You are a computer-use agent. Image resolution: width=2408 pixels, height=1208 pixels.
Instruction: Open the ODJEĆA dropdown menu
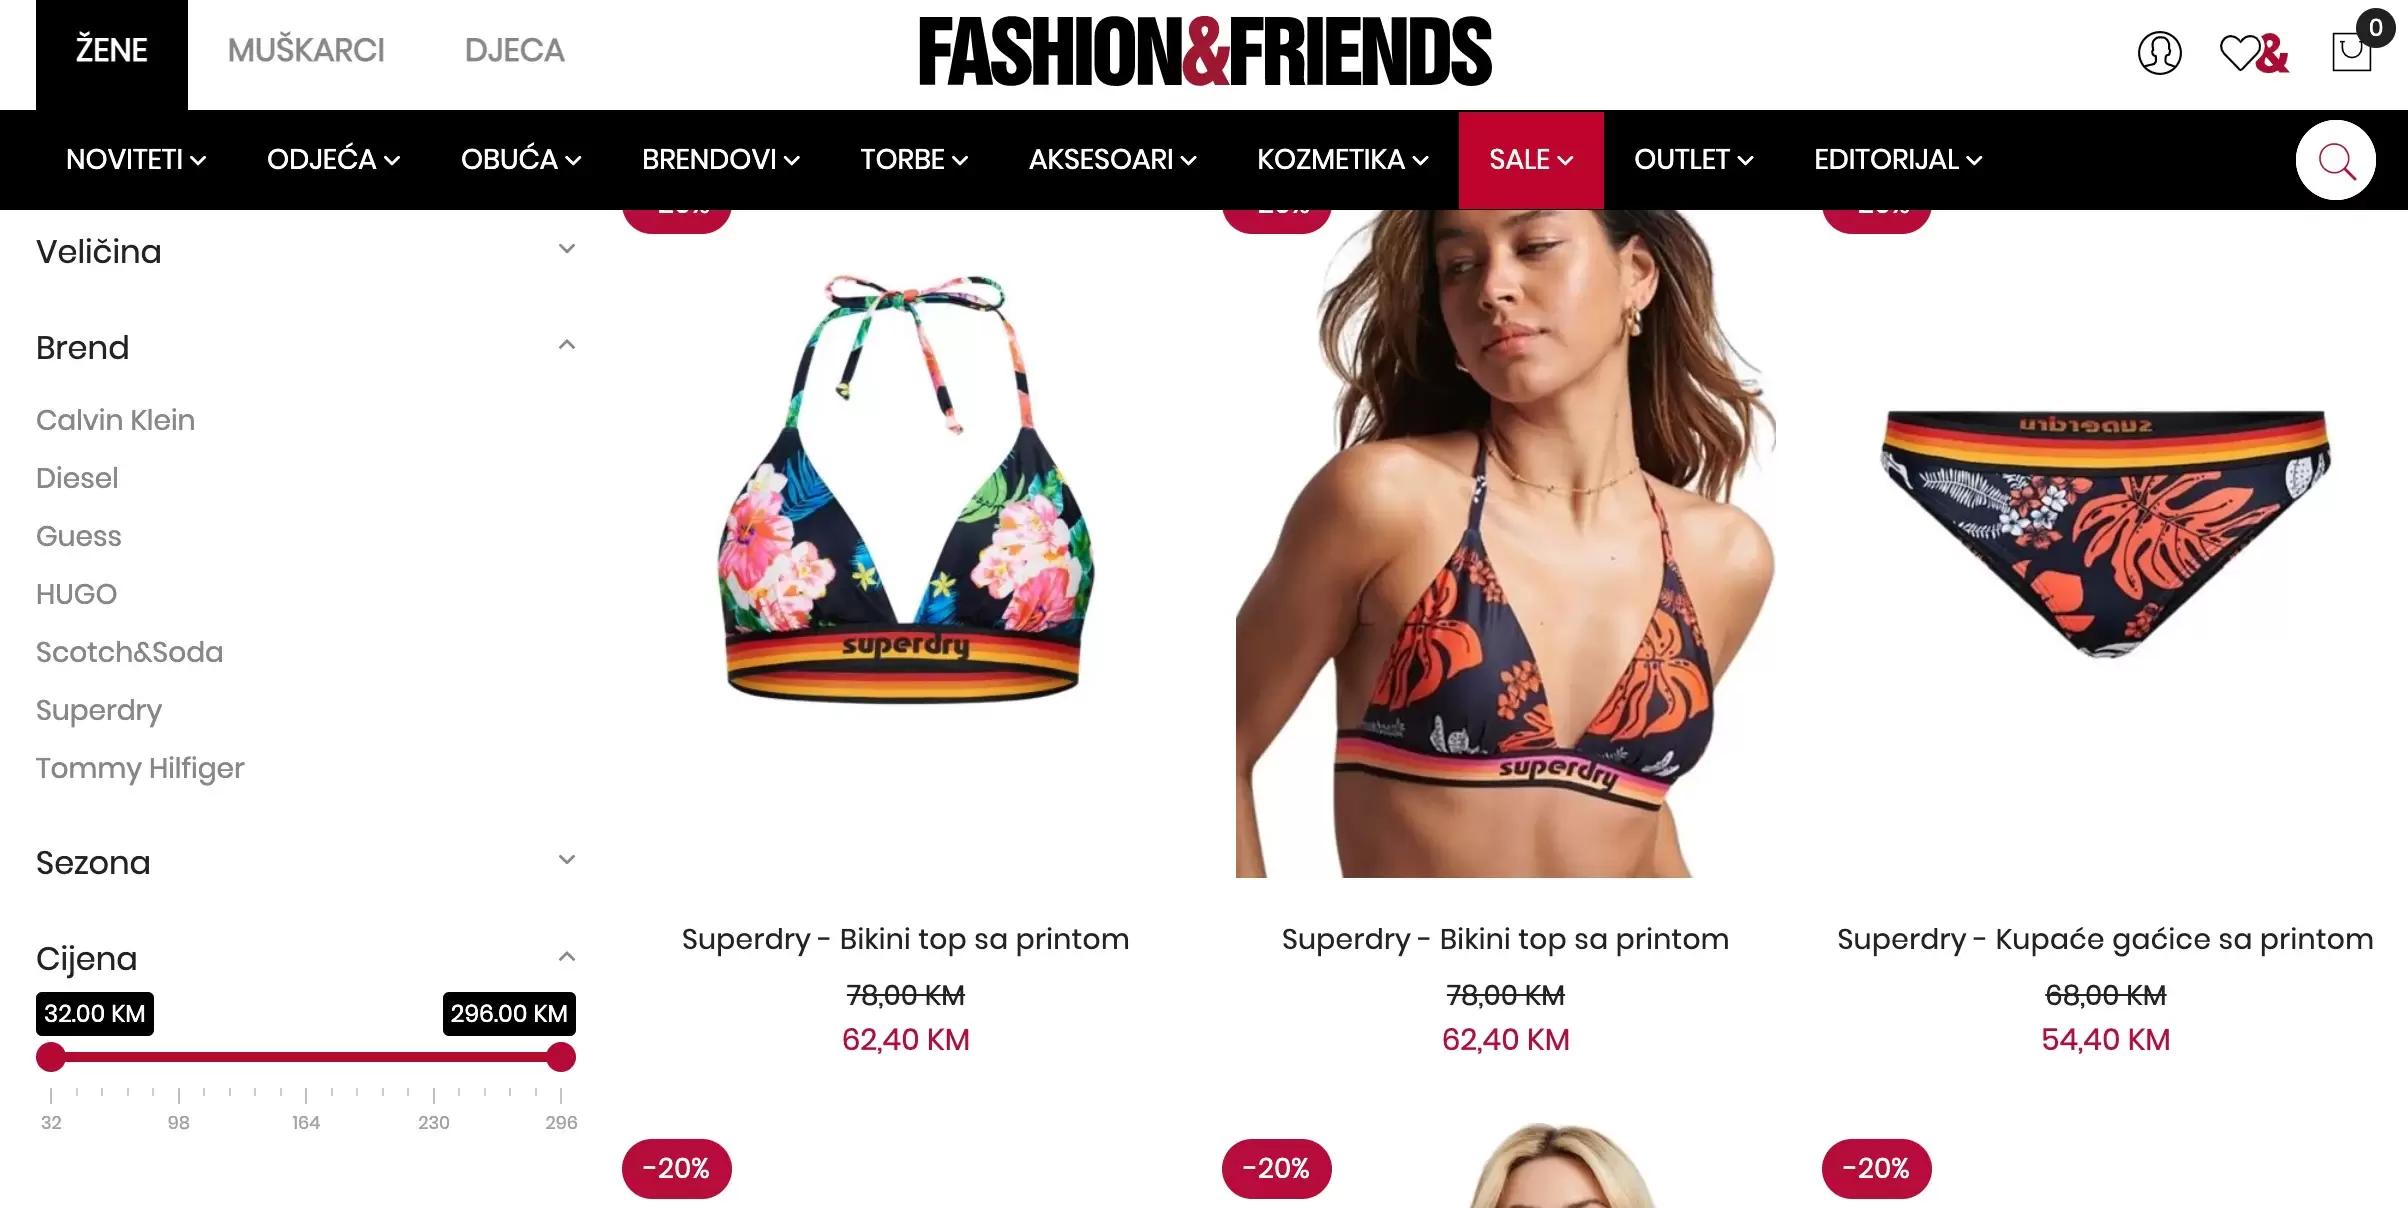tap(333, 160)
